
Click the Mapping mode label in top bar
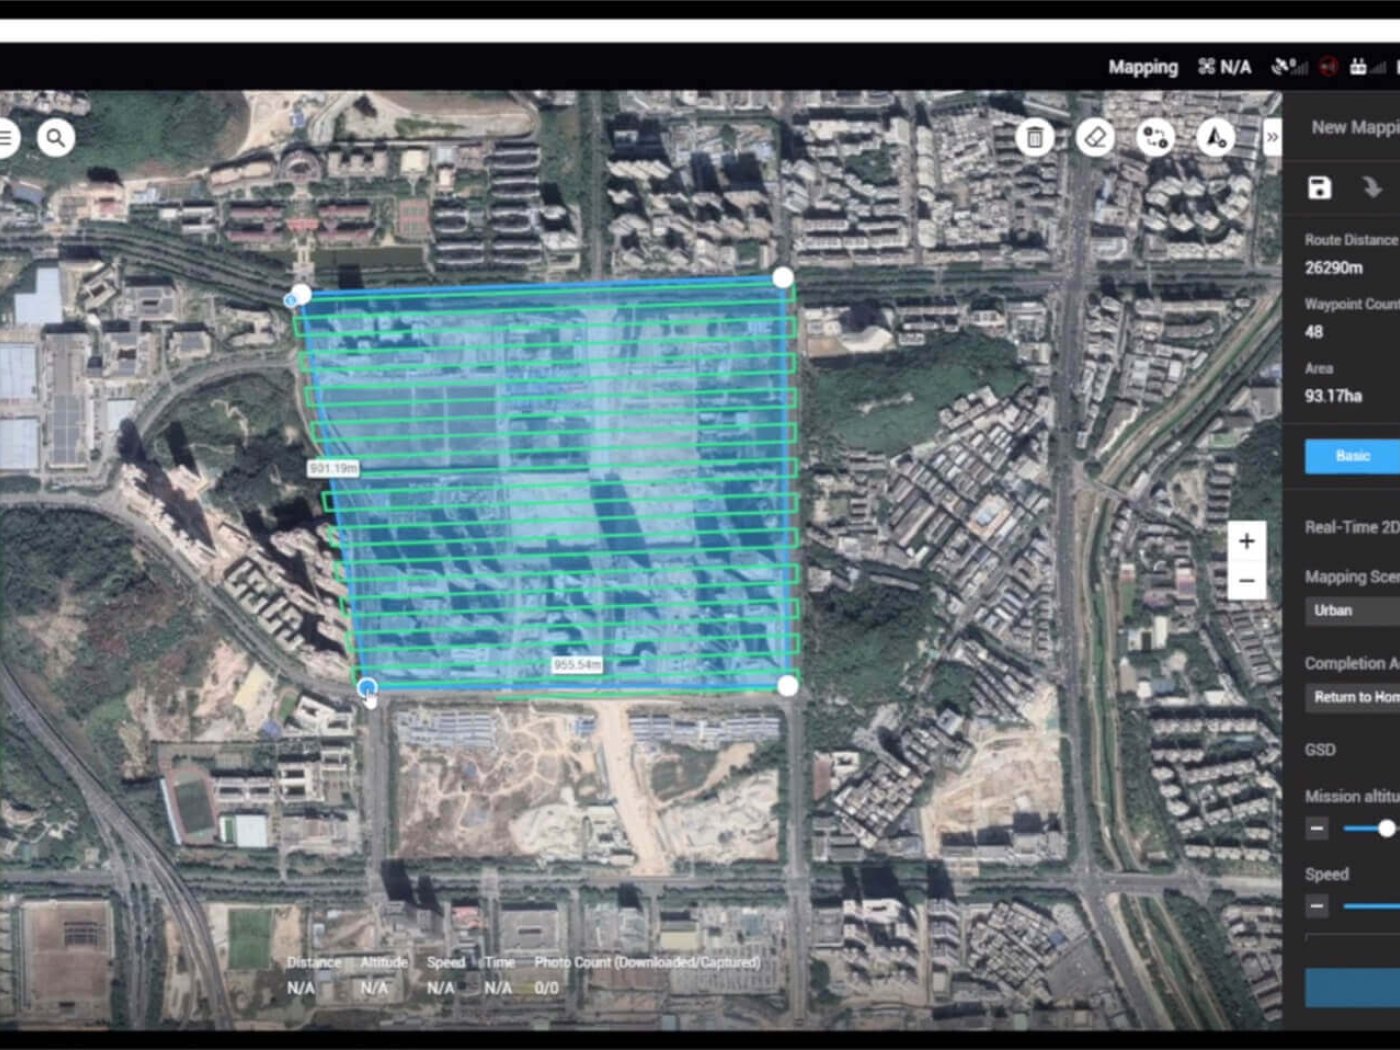click(1142, 67)
